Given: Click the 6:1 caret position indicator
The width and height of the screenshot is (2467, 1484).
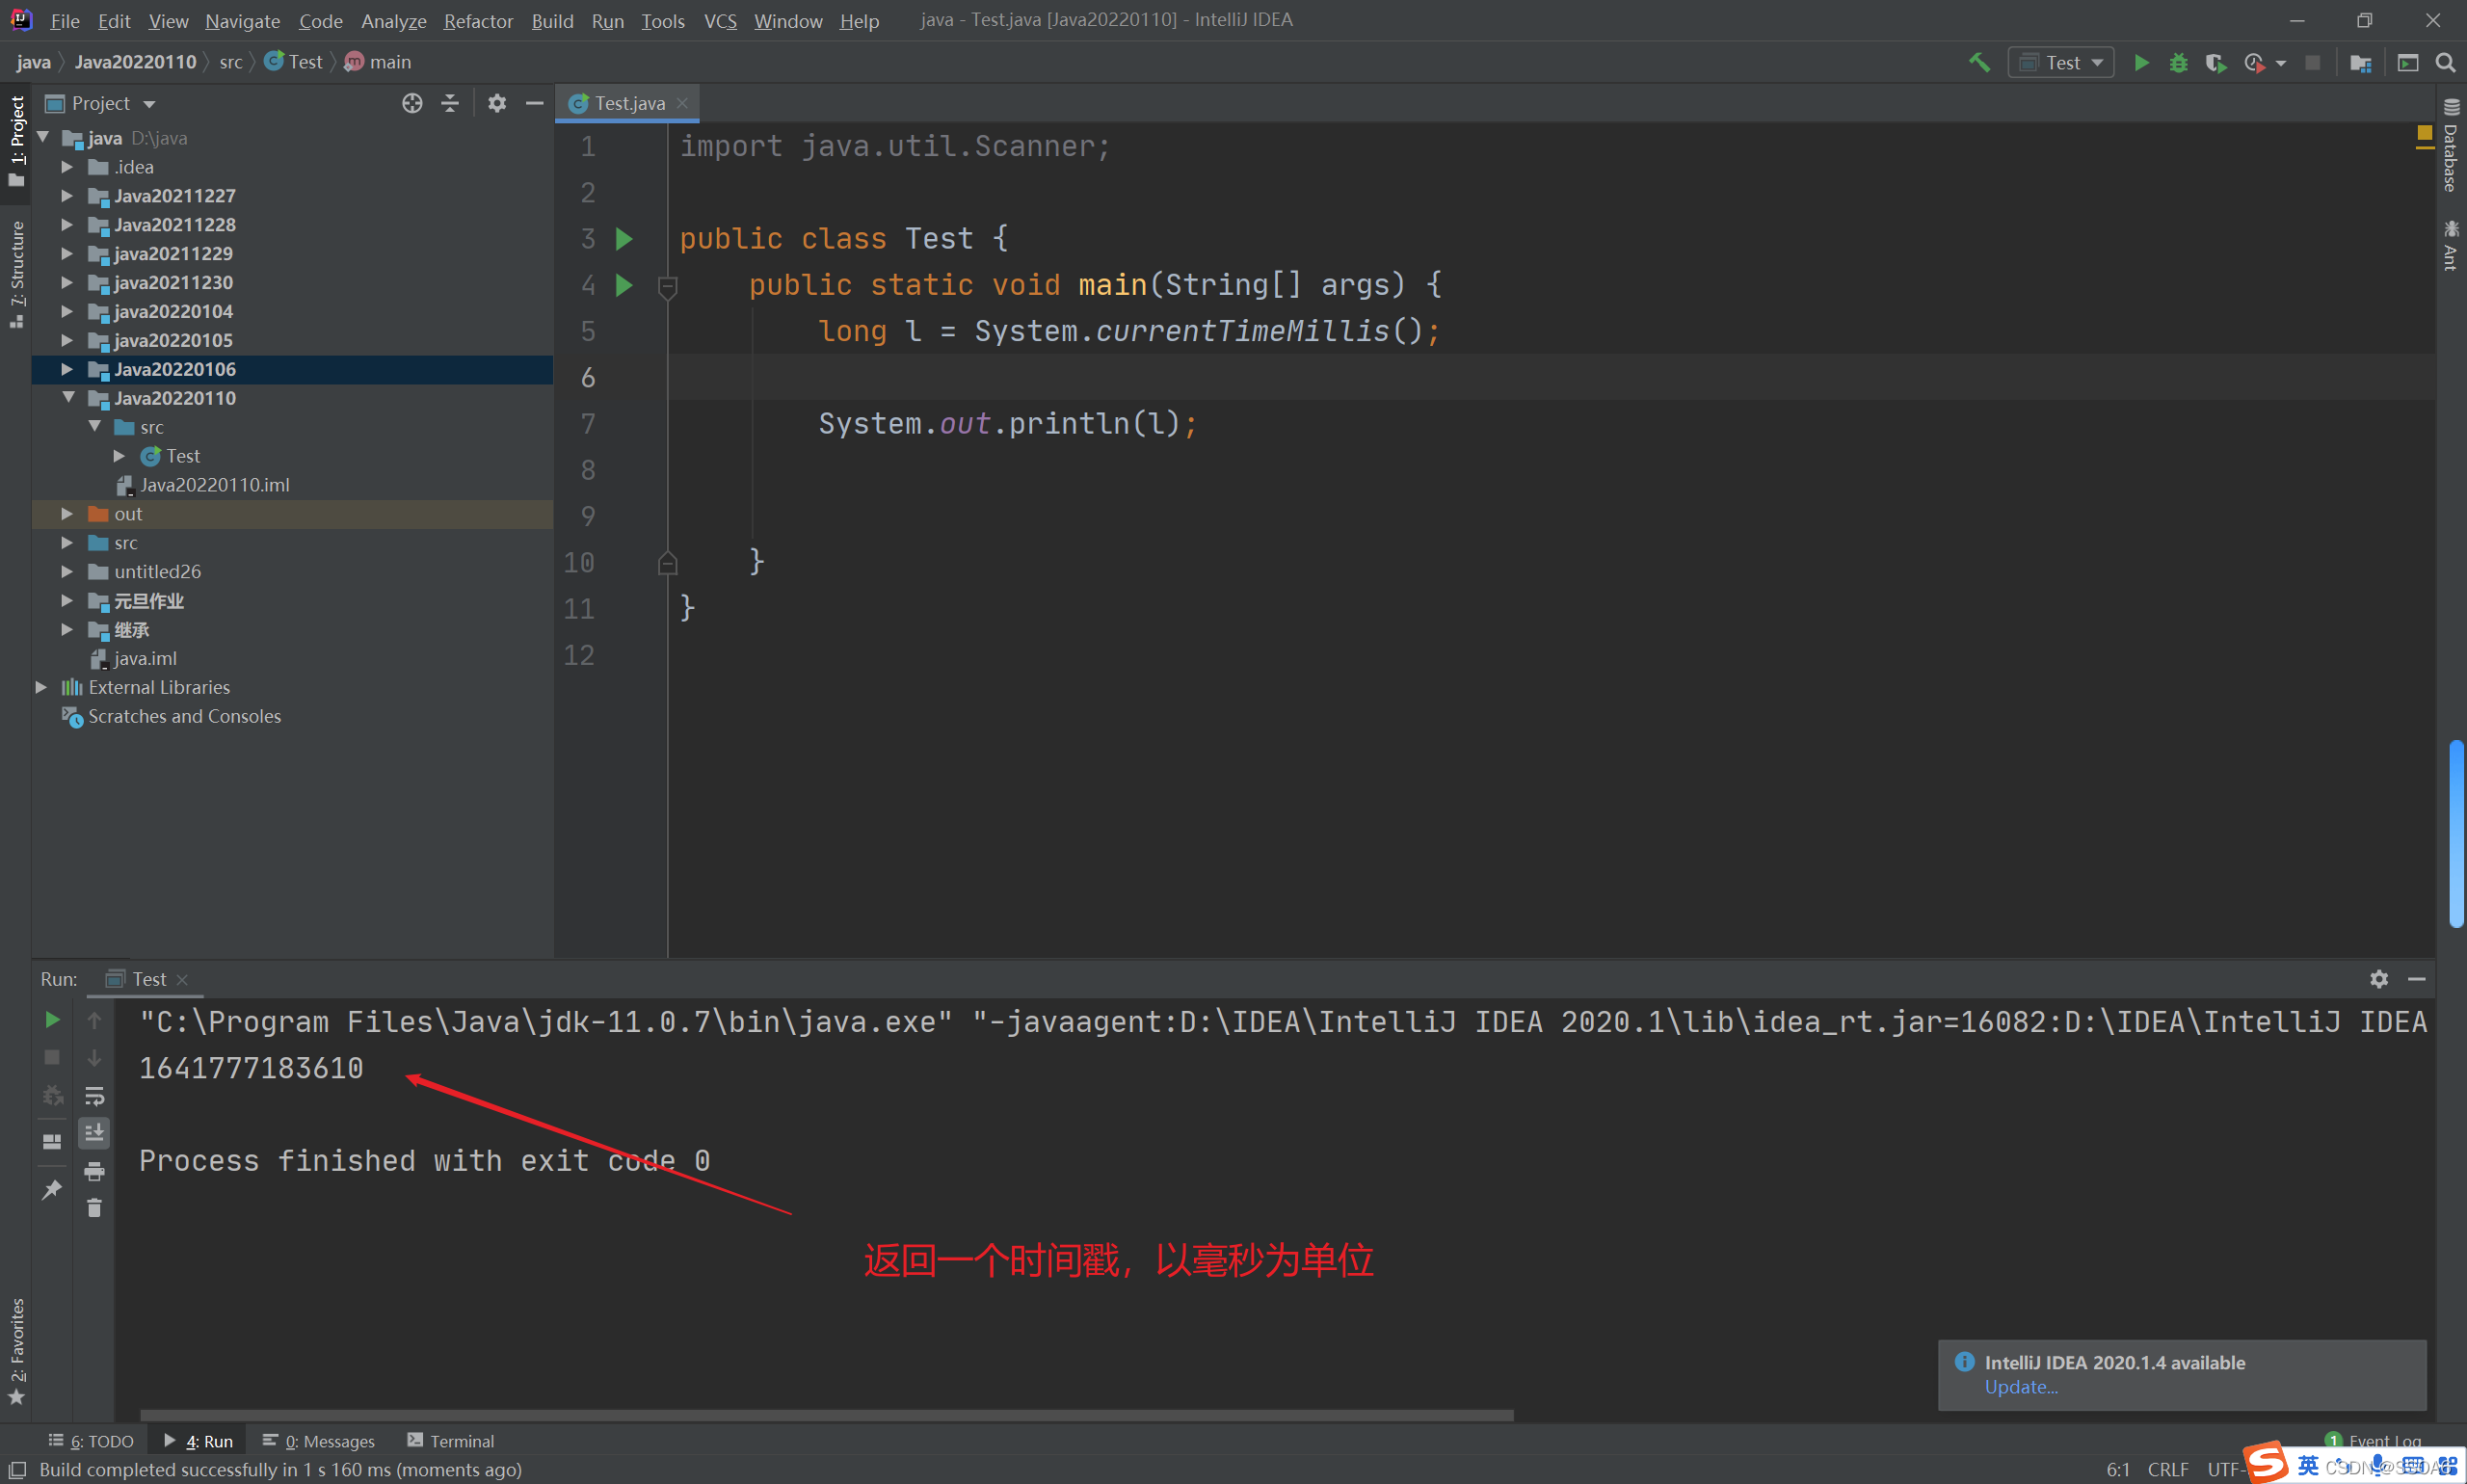Looking at the screenshot, I should [x=2118, y=1469].
